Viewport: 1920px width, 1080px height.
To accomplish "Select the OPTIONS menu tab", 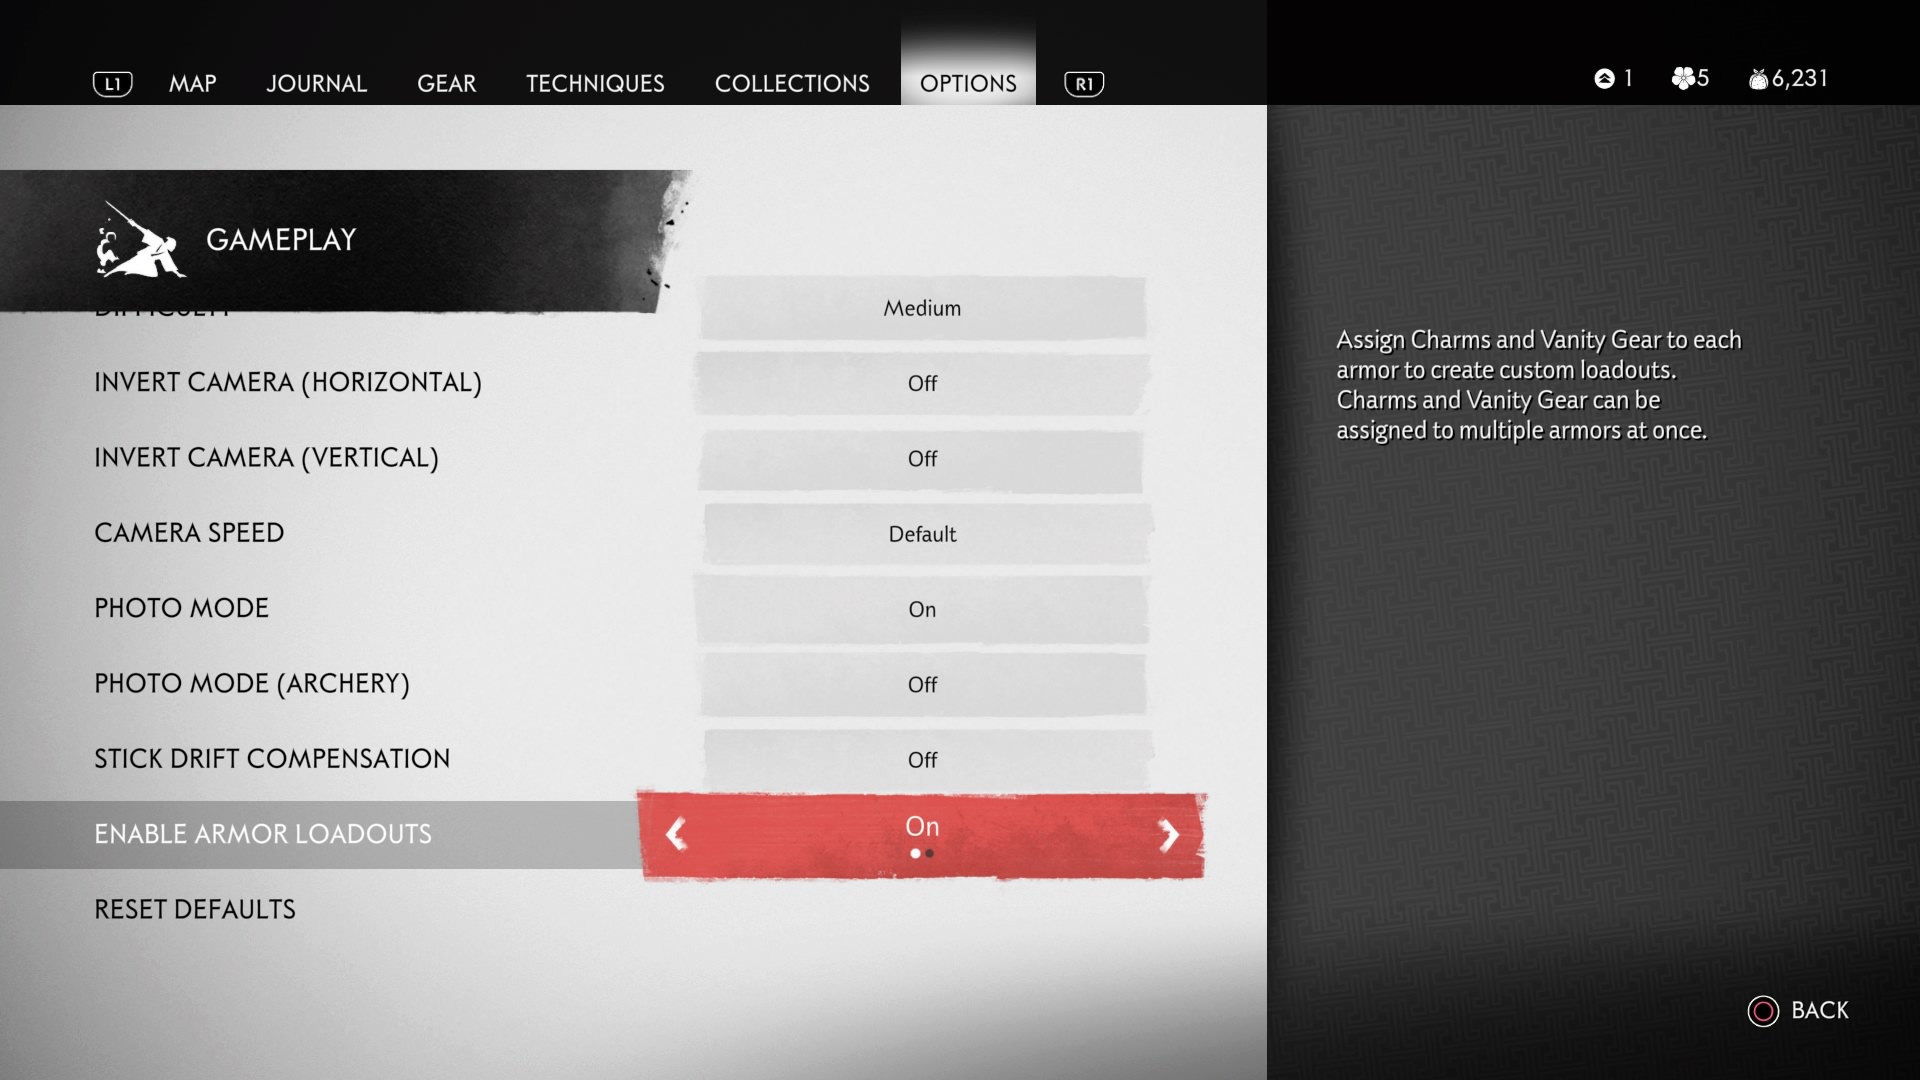I will pyautogui.click(x=968, y=82).
